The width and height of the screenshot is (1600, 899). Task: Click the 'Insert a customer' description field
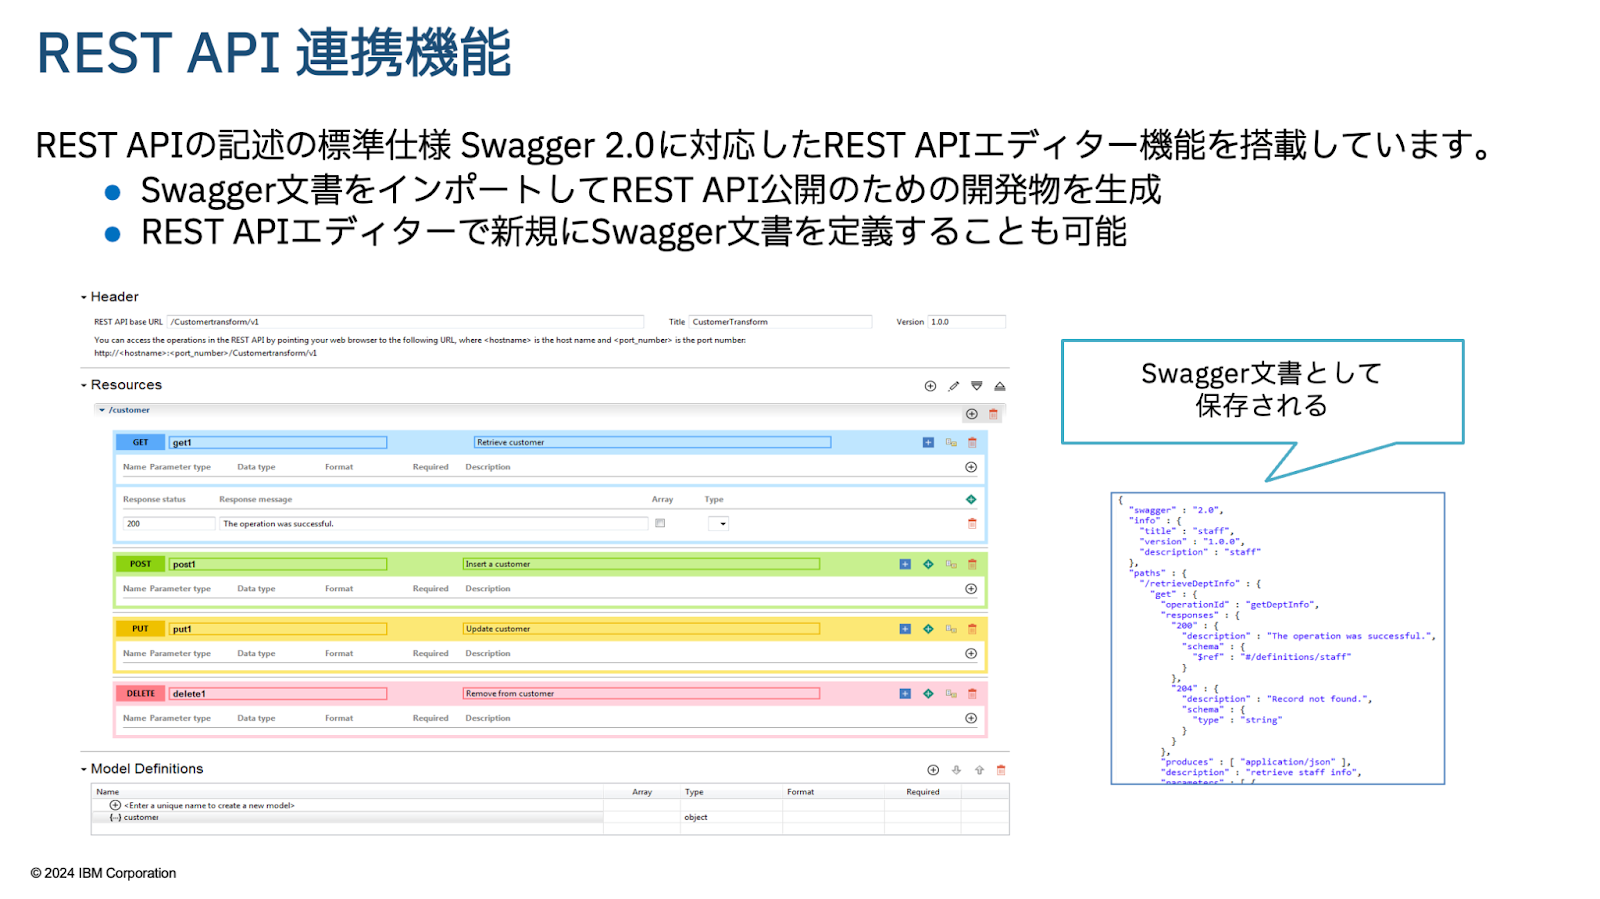(641, 564)
